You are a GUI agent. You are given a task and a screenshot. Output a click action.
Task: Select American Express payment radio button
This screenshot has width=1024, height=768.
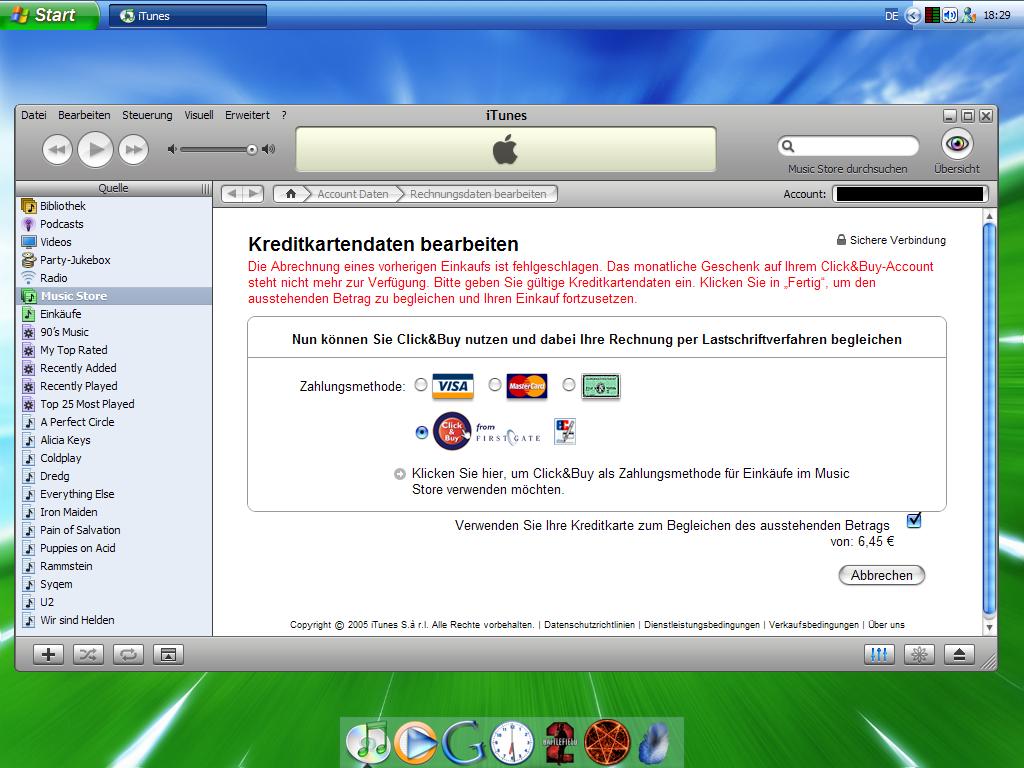[x=569, y=385]
